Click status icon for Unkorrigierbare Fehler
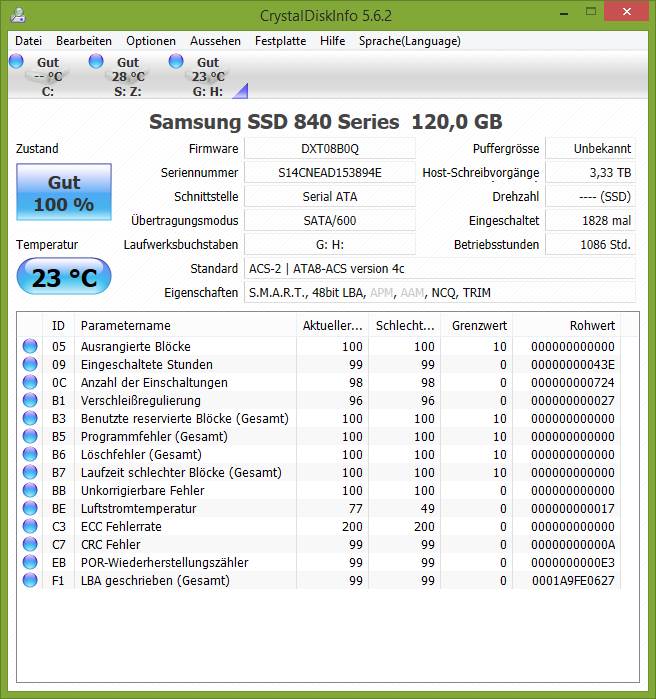The image size is (656, 699). click(30, 490)
